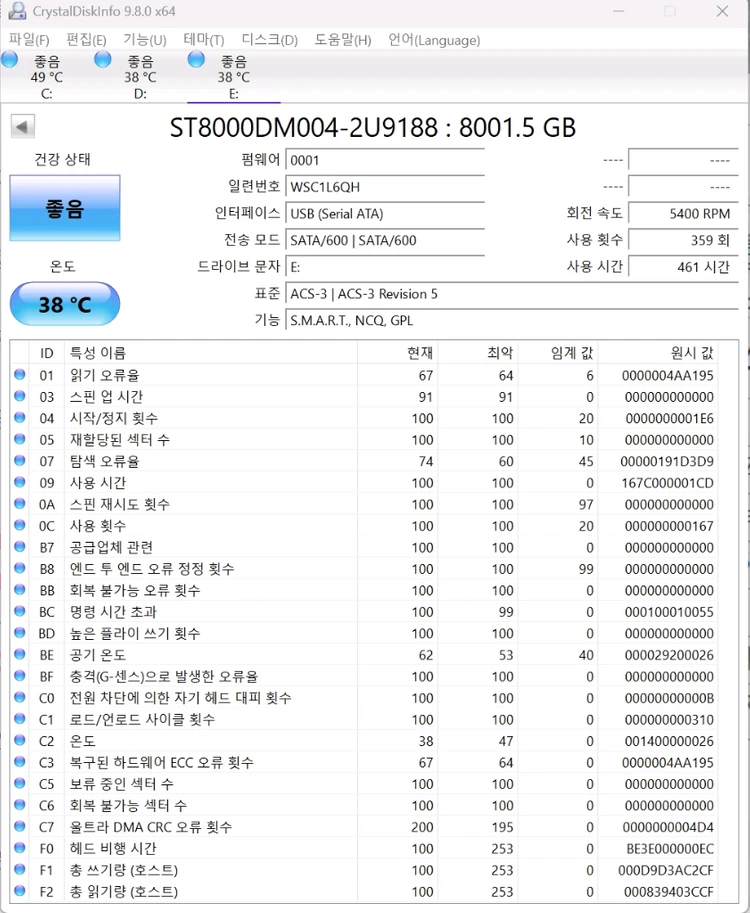This screenshot has height=913, width=750.
Task: Click raw value 167C000001CD
Action: 667,483
